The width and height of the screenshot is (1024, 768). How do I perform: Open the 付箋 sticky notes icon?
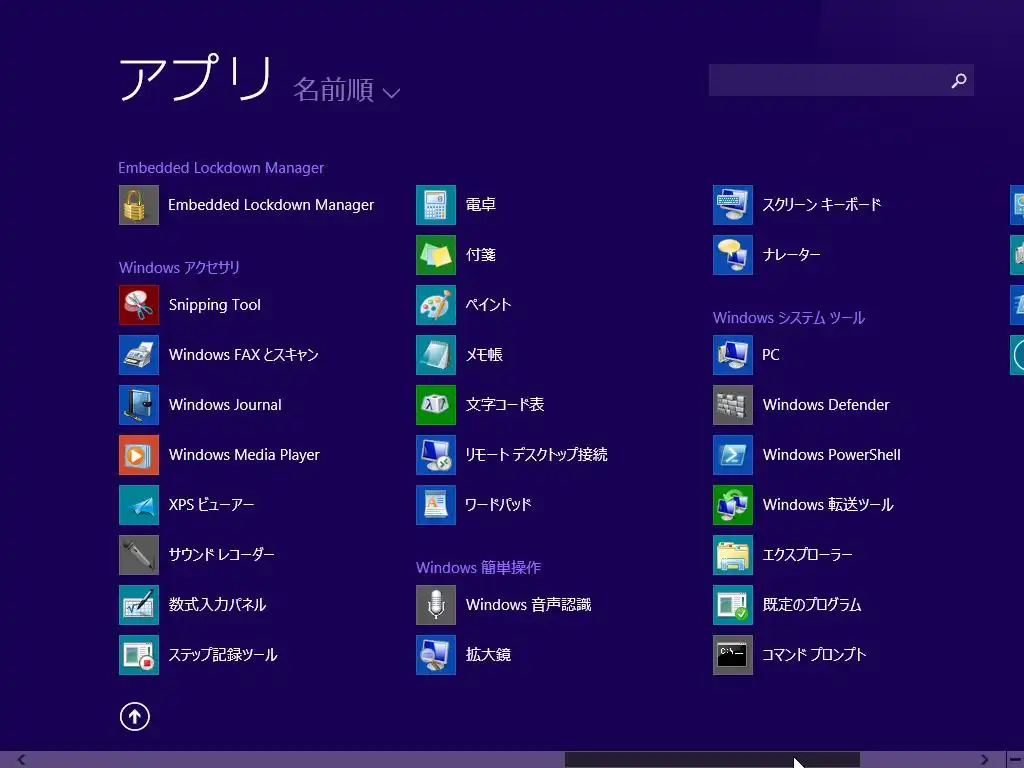point(436,255)
